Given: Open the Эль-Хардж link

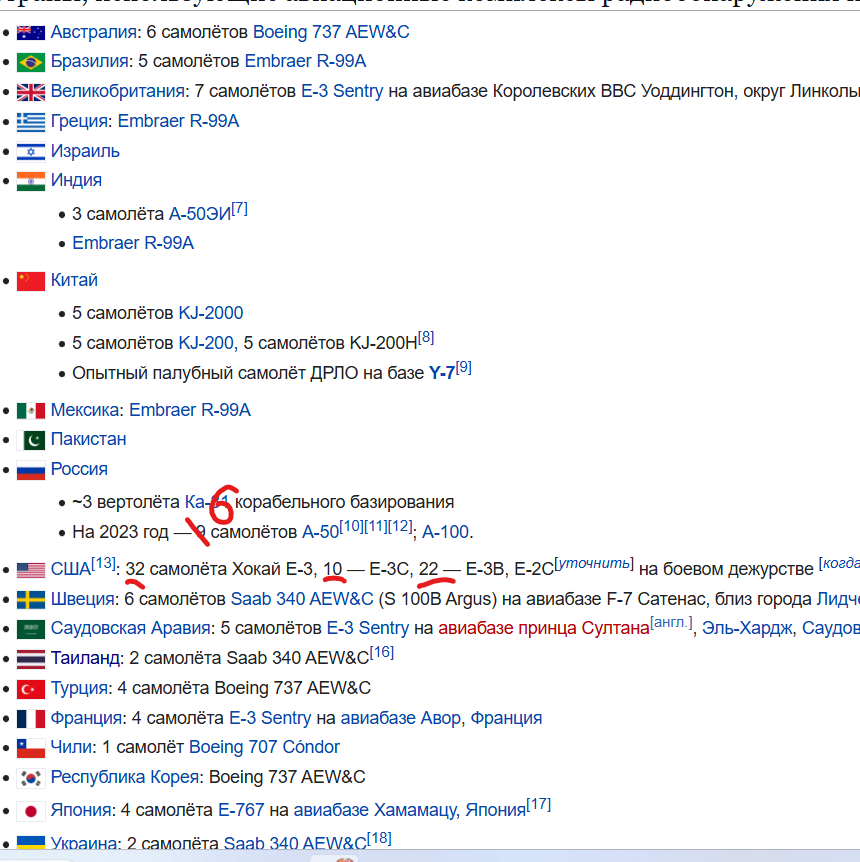Looking at the screenshot, I should click(747, 628).
